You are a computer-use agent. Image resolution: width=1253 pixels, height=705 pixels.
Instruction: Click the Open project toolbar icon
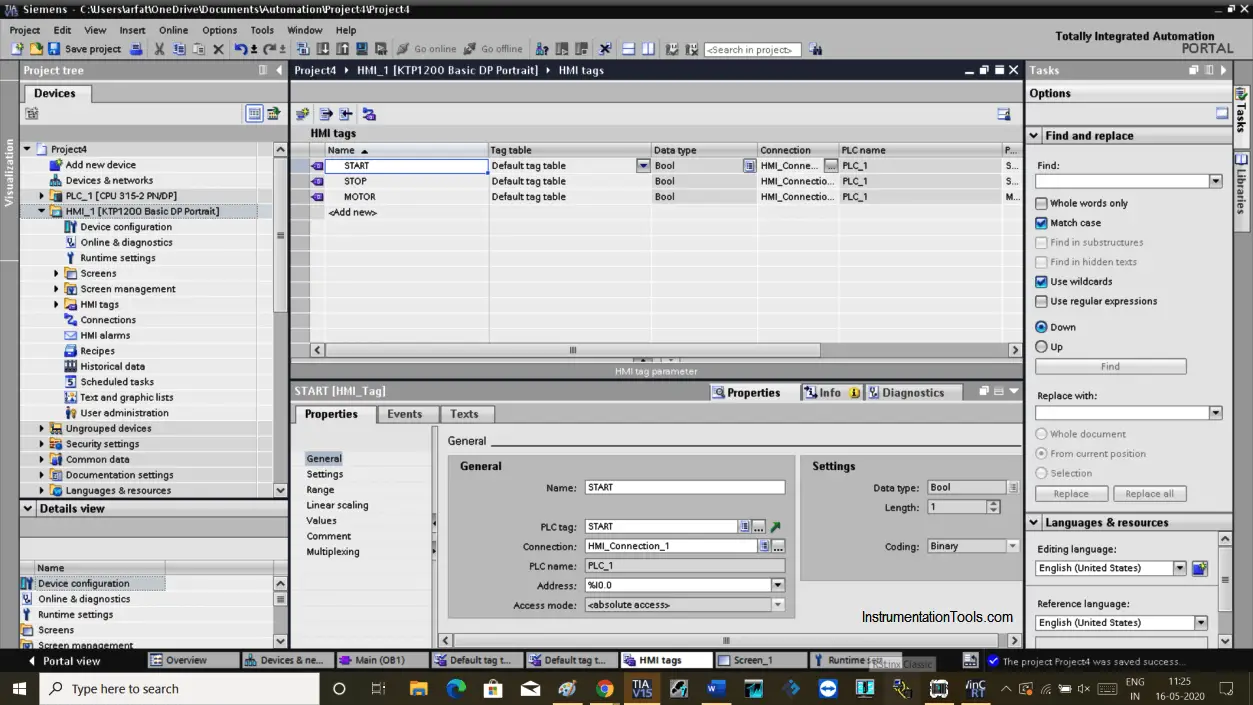[36, 49]
